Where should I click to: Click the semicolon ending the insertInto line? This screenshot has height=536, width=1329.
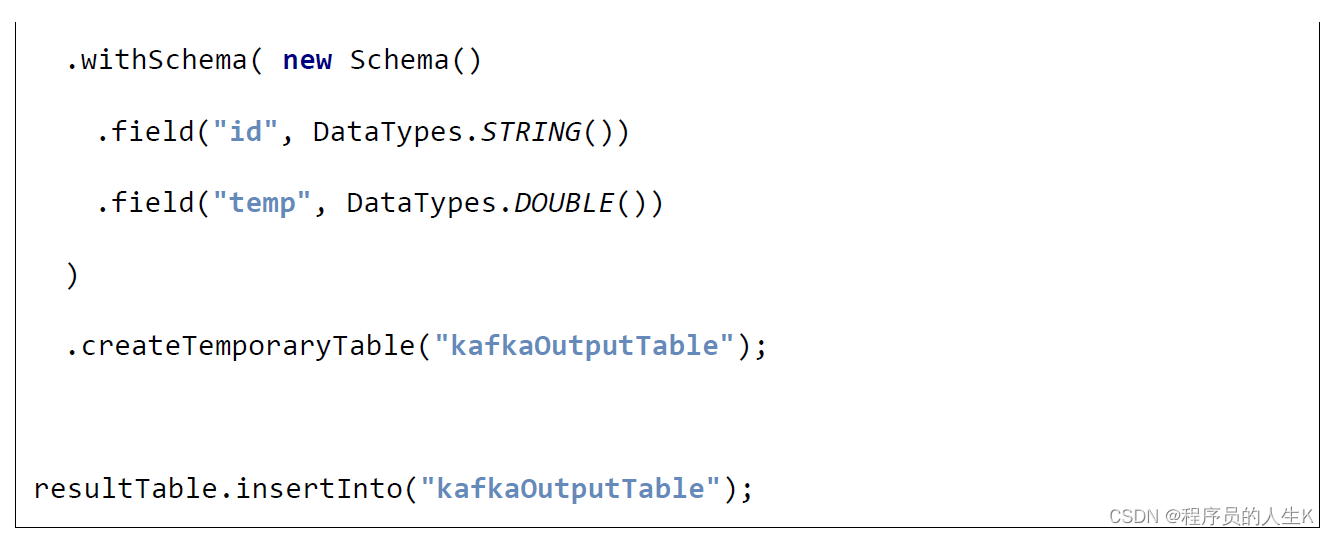coord(746,489)
